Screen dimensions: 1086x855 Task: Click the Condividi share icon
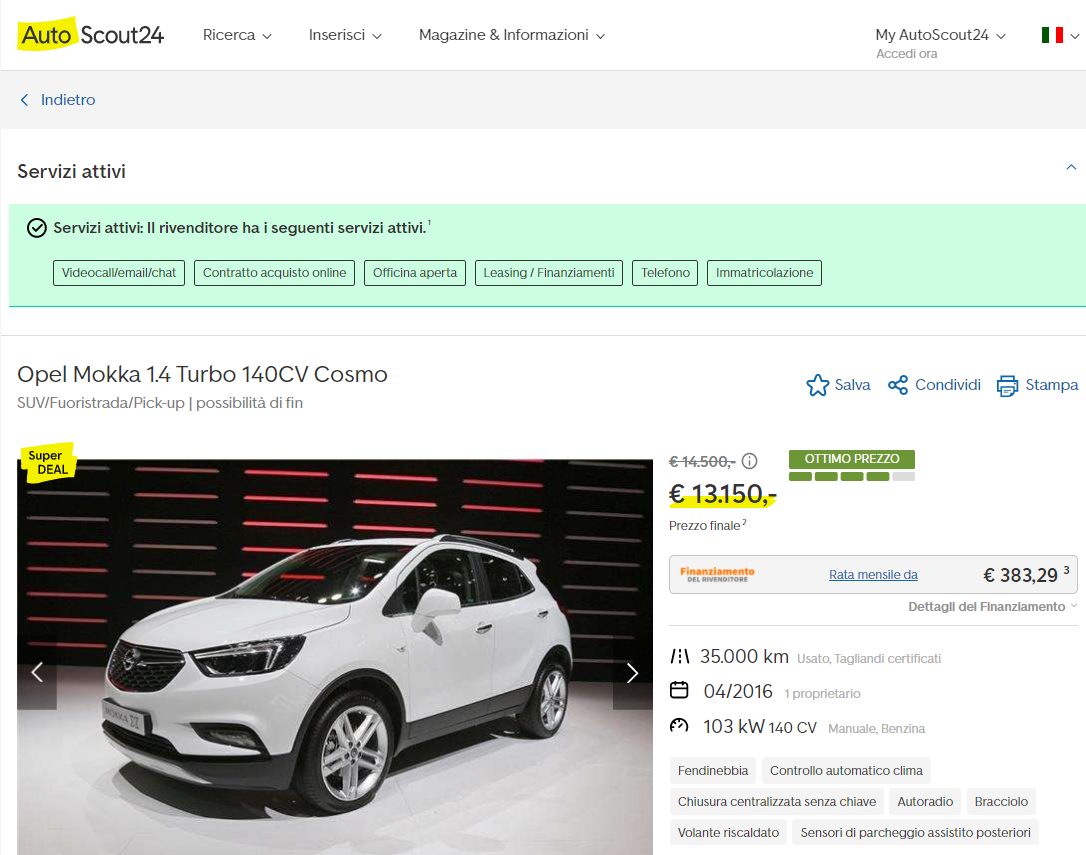pos(898,385)
